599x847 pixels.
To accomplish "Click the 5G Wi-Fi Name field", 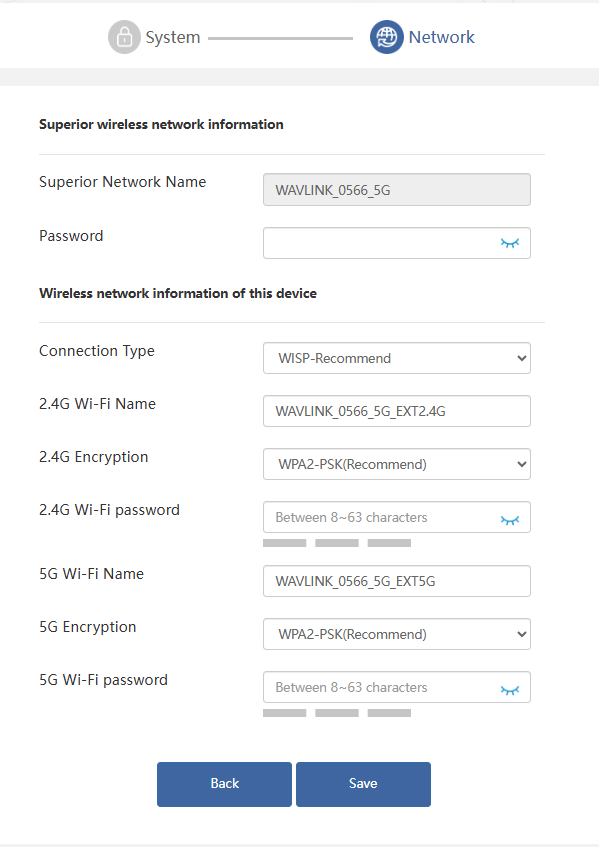I will [x=396, y=581].
